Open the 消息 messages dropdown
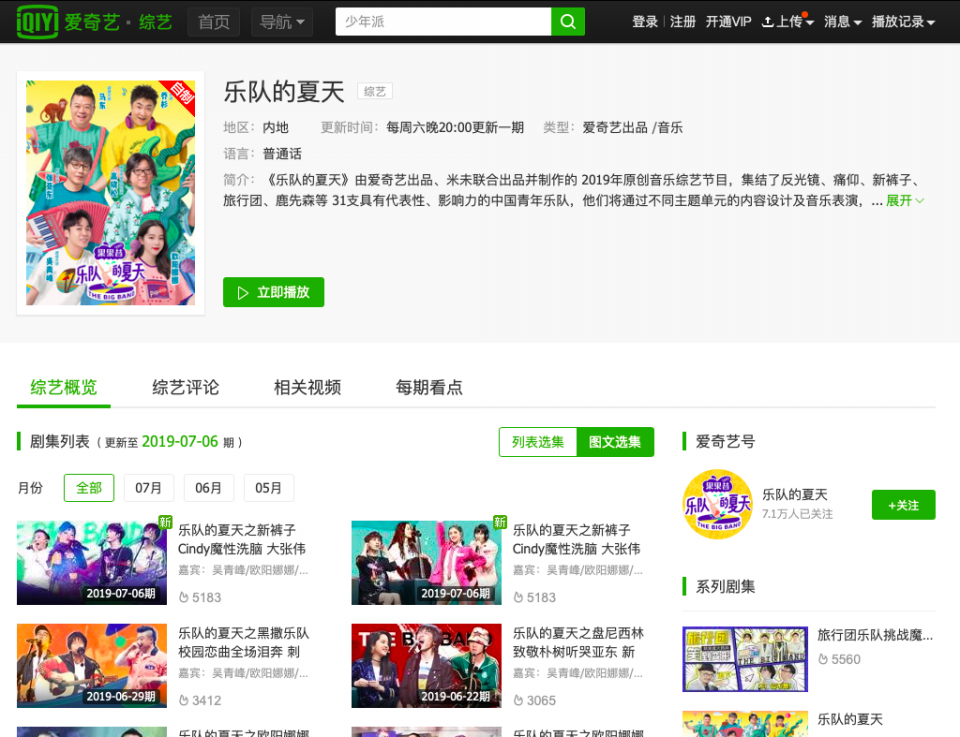The width and height of the screenshot is (960, 737). (x=842, y=22)
